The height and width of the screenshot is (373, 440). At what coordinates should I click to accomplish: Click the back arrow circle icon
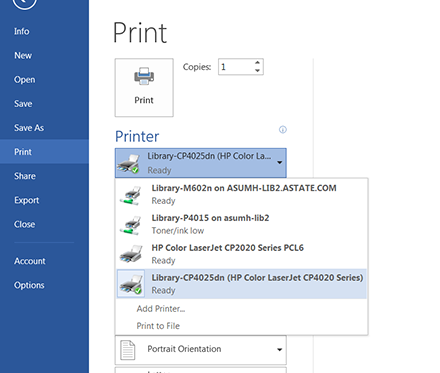(24, 3)
